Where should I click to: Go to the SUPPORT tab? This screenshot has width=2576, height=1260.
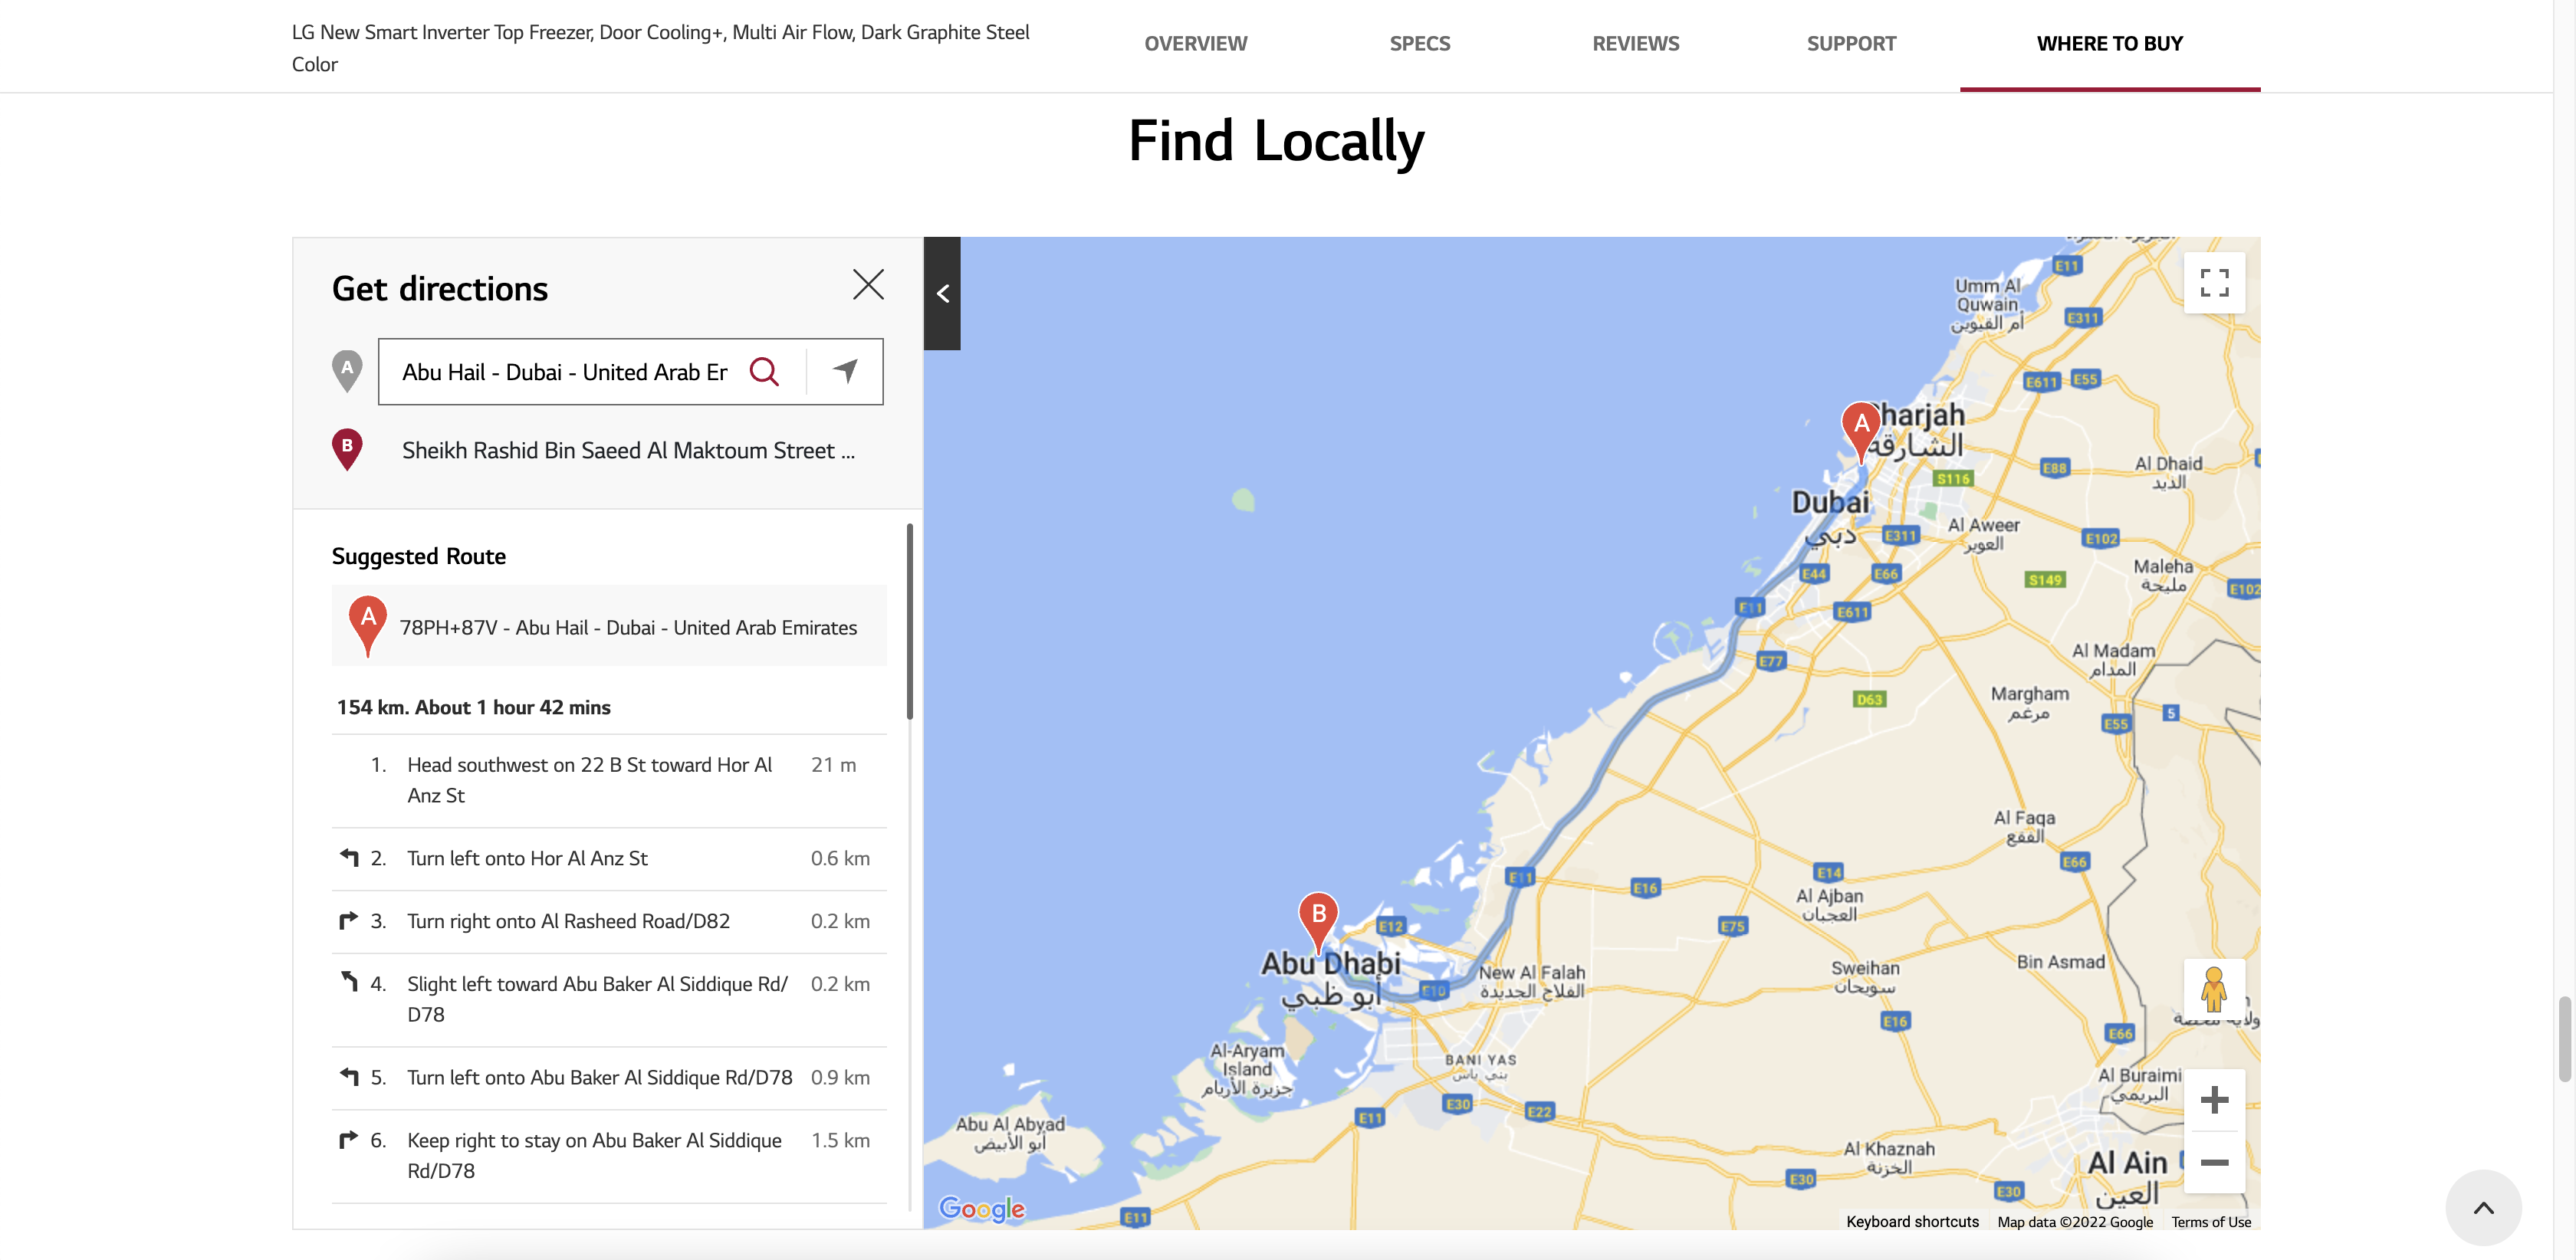point(1851,44)
